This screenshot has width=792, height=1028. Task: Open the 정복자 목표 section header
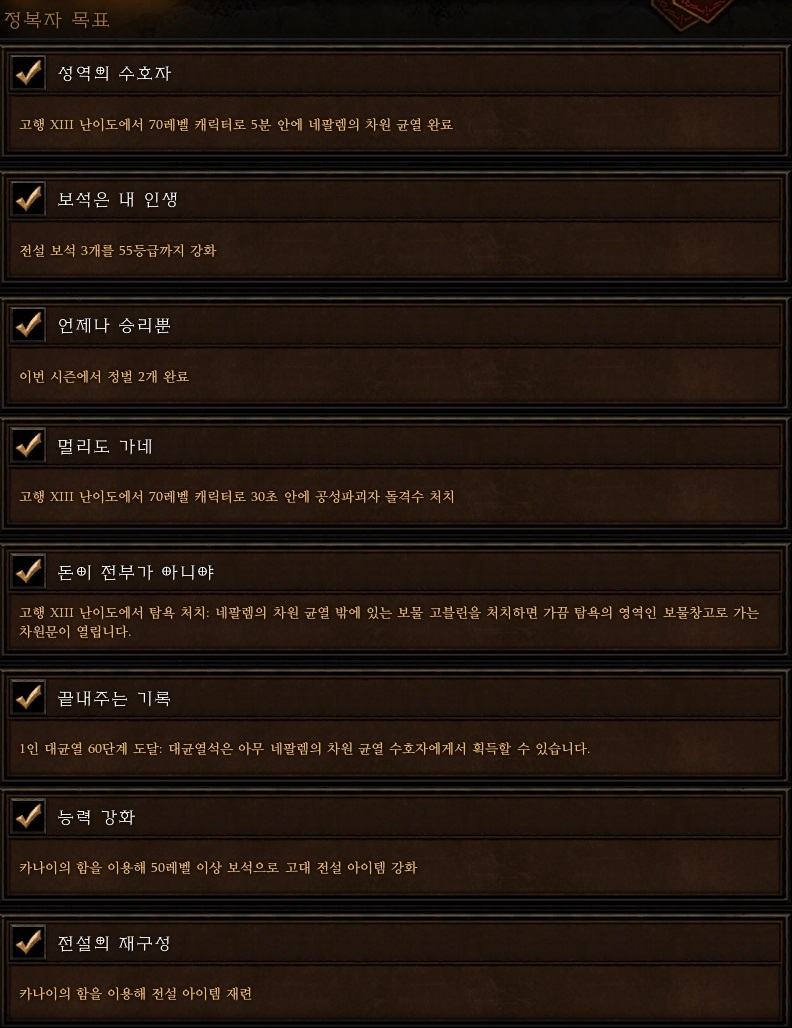(56, 20)
